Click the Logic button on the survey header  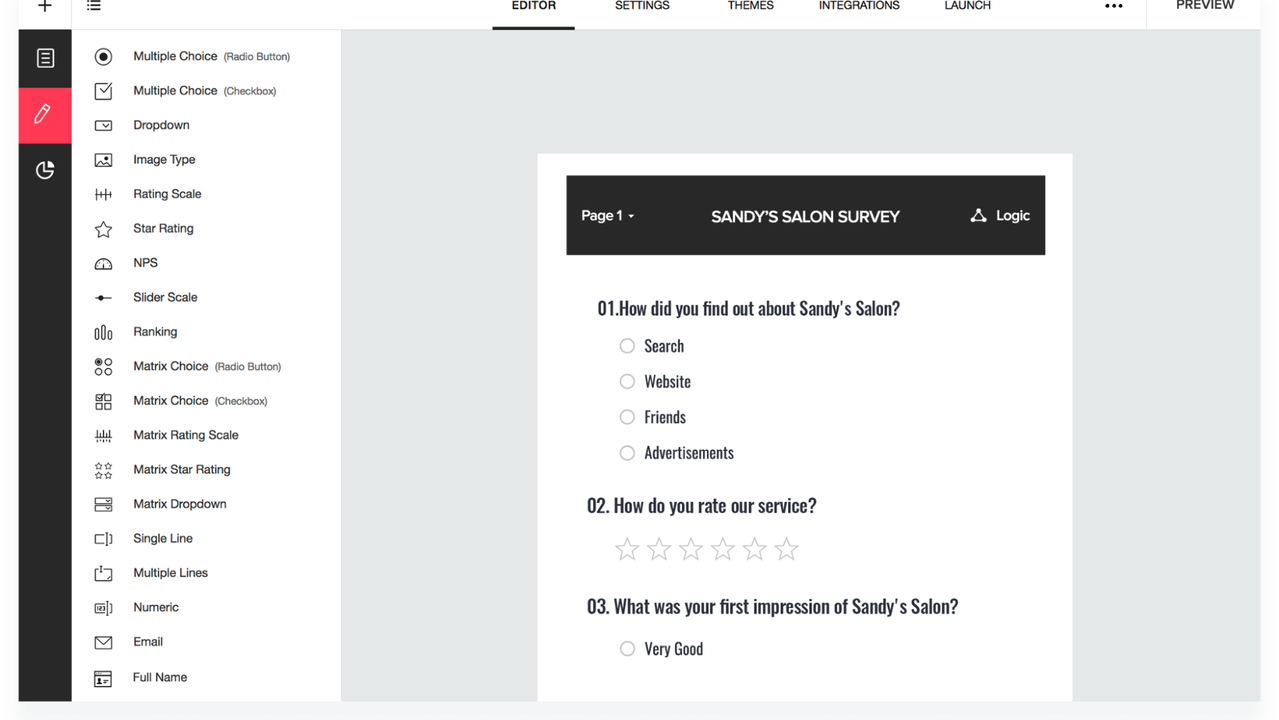coord(999,215)
